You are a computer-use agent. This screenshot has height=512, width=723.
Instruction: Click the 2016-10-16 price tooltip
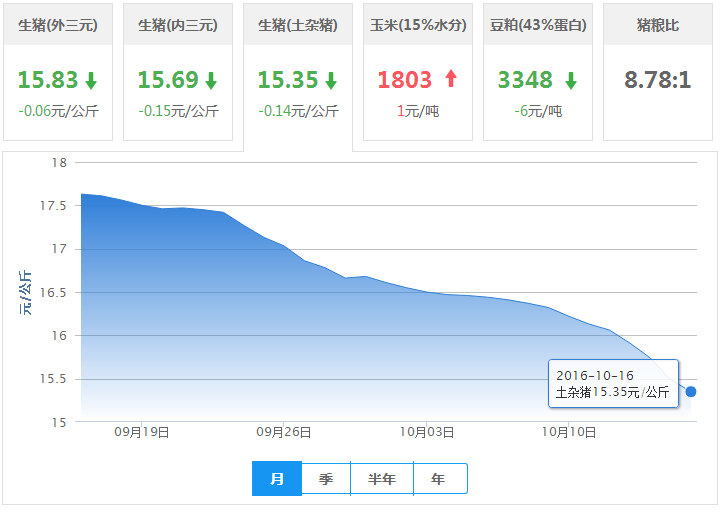[x=613, y=384]
